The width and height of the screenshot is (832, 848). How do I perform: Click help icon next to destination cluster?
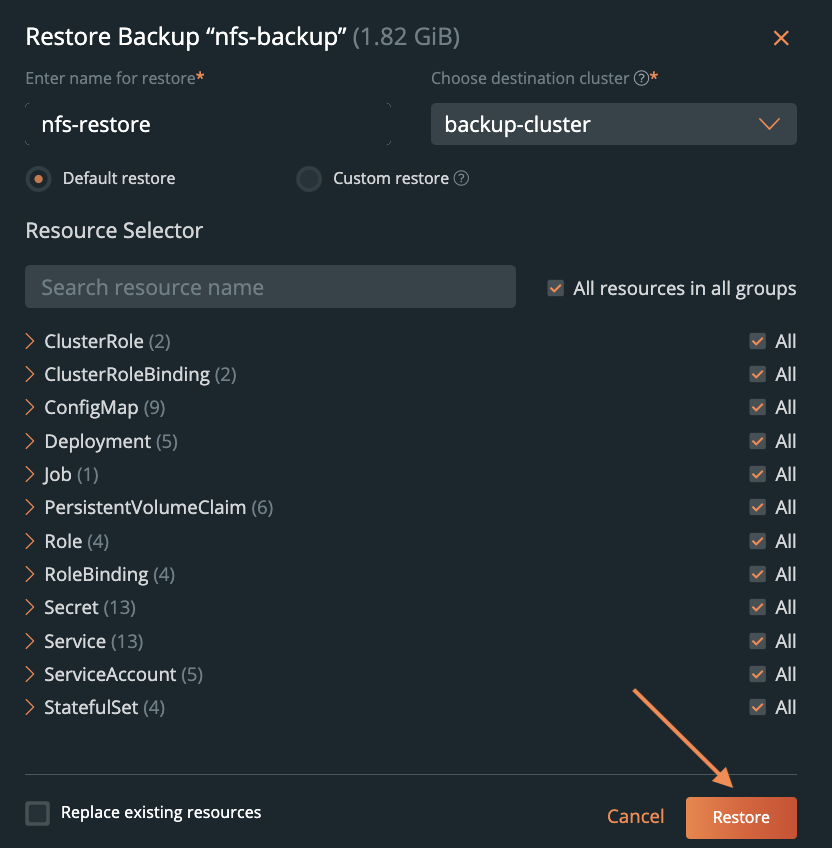coord(642,78)
